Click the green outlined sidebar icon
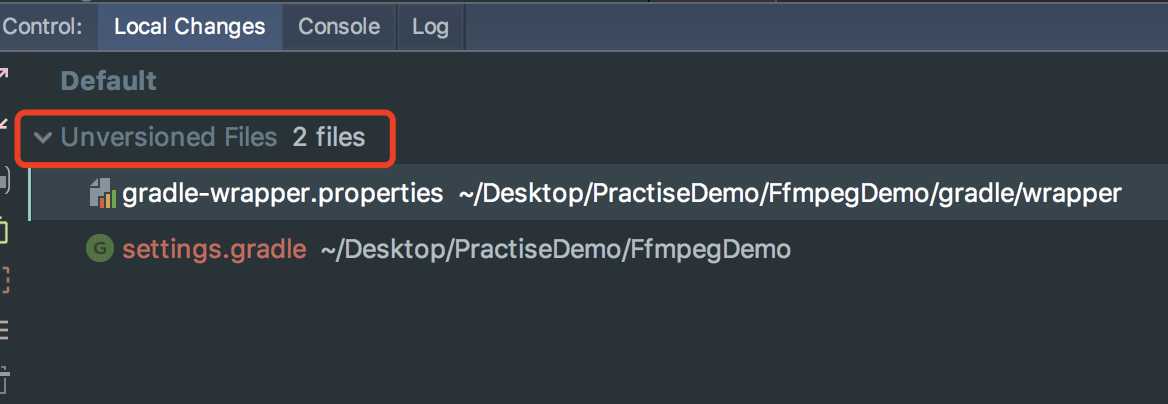Screen dimensions: 1168x404 click(4, 231)
